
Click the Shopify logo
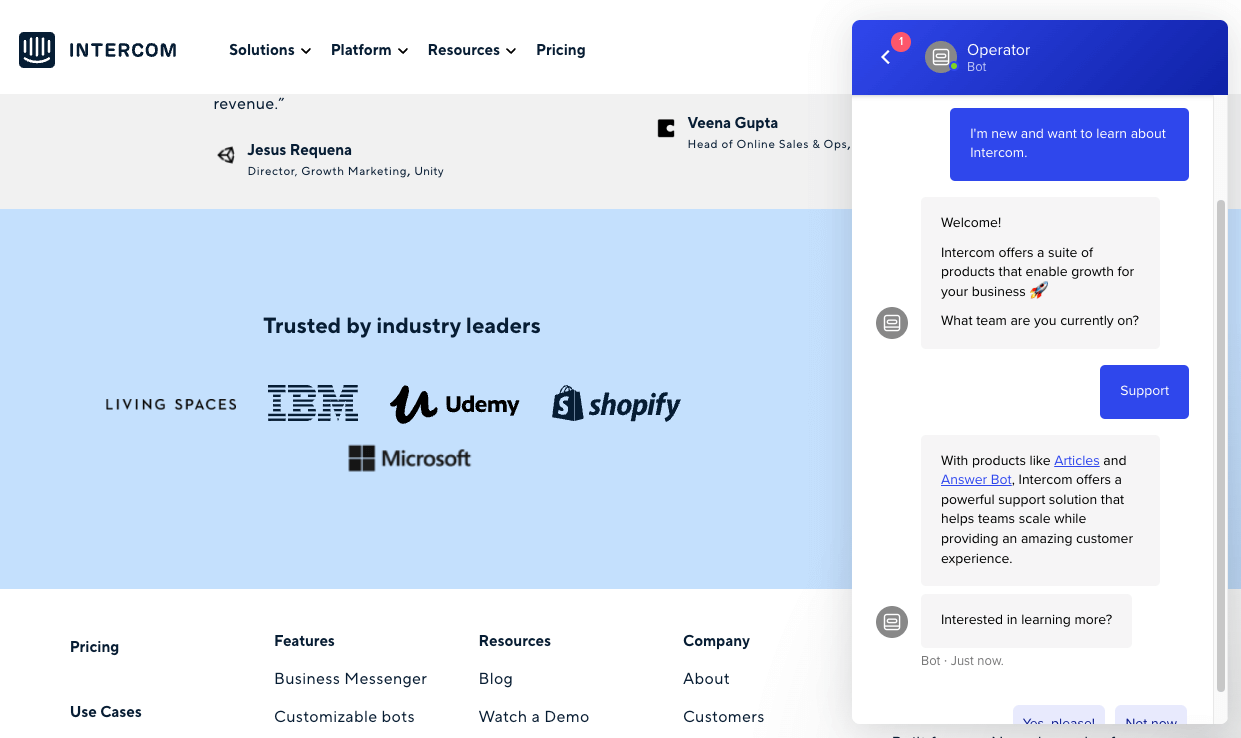616,404
